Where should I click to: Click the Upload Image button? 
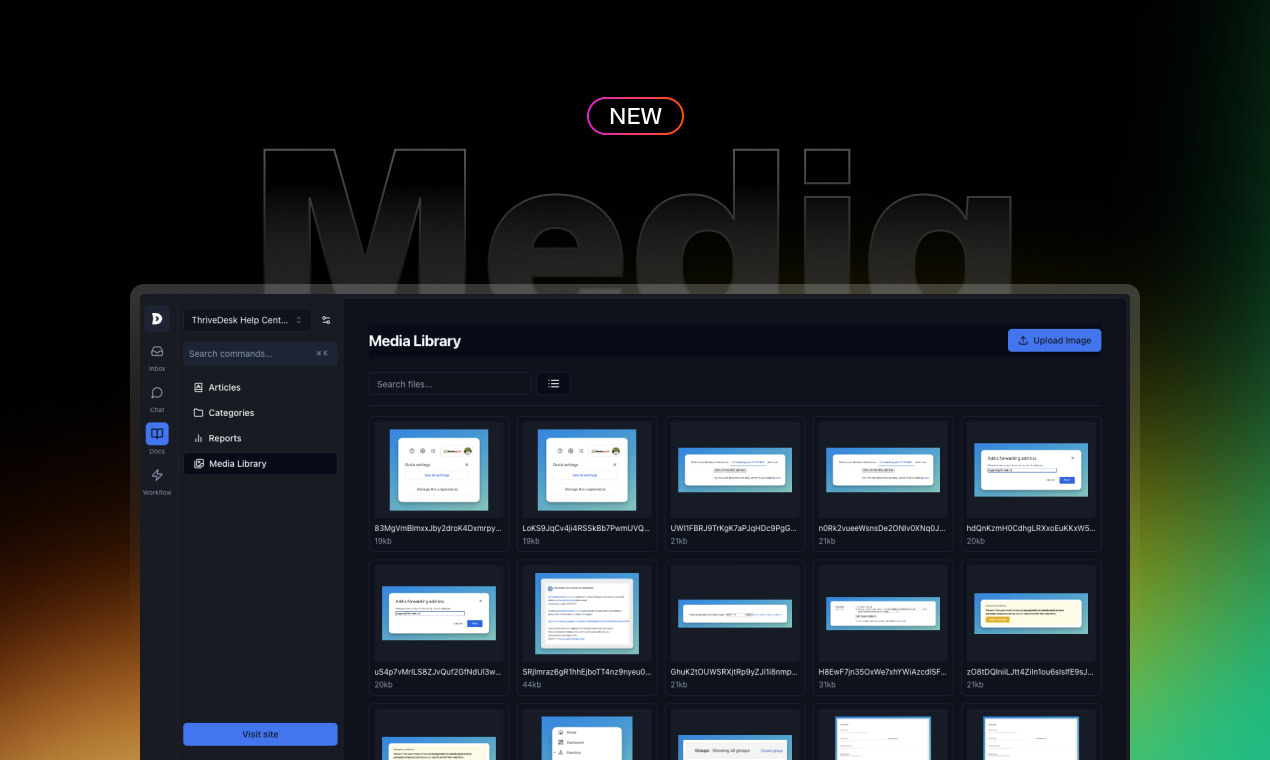coord(1054,340)
